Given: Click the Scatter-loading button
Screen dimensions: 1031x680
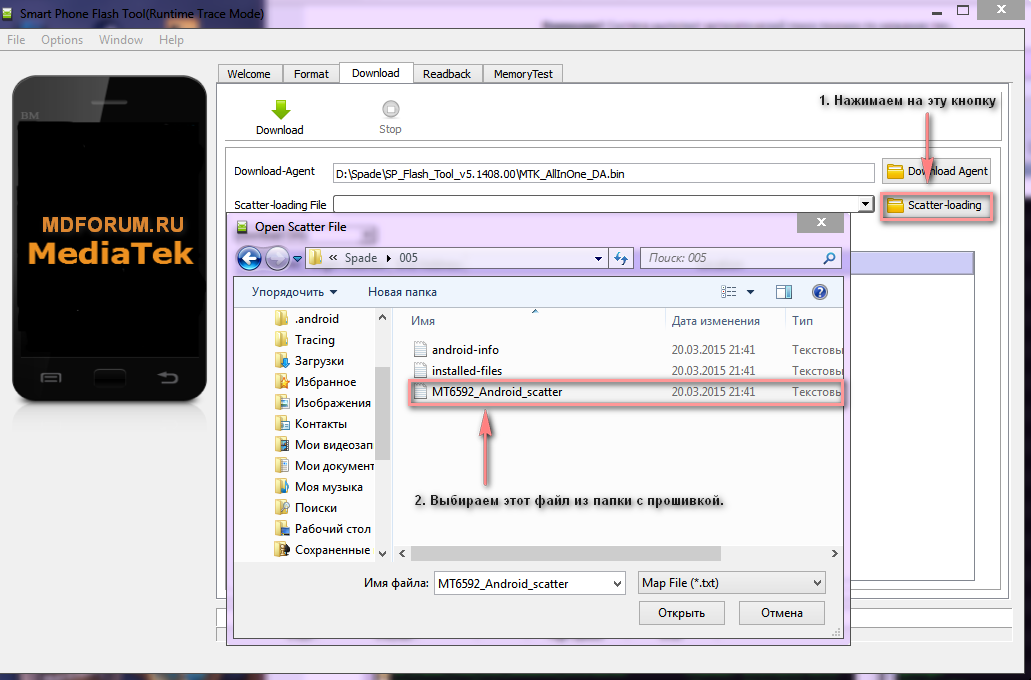Looking at the screenshot, I should [x=936, y=205].
